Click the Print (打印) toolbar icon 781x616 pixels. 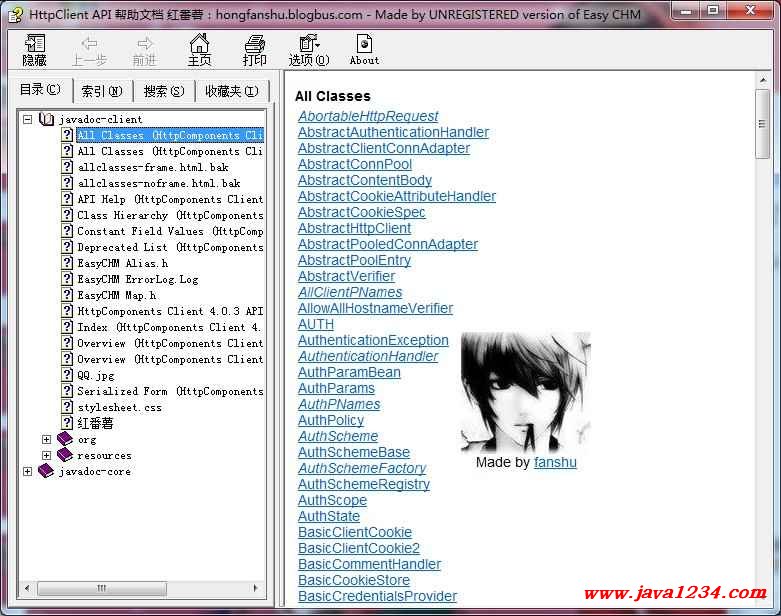[x=255, y=45]
